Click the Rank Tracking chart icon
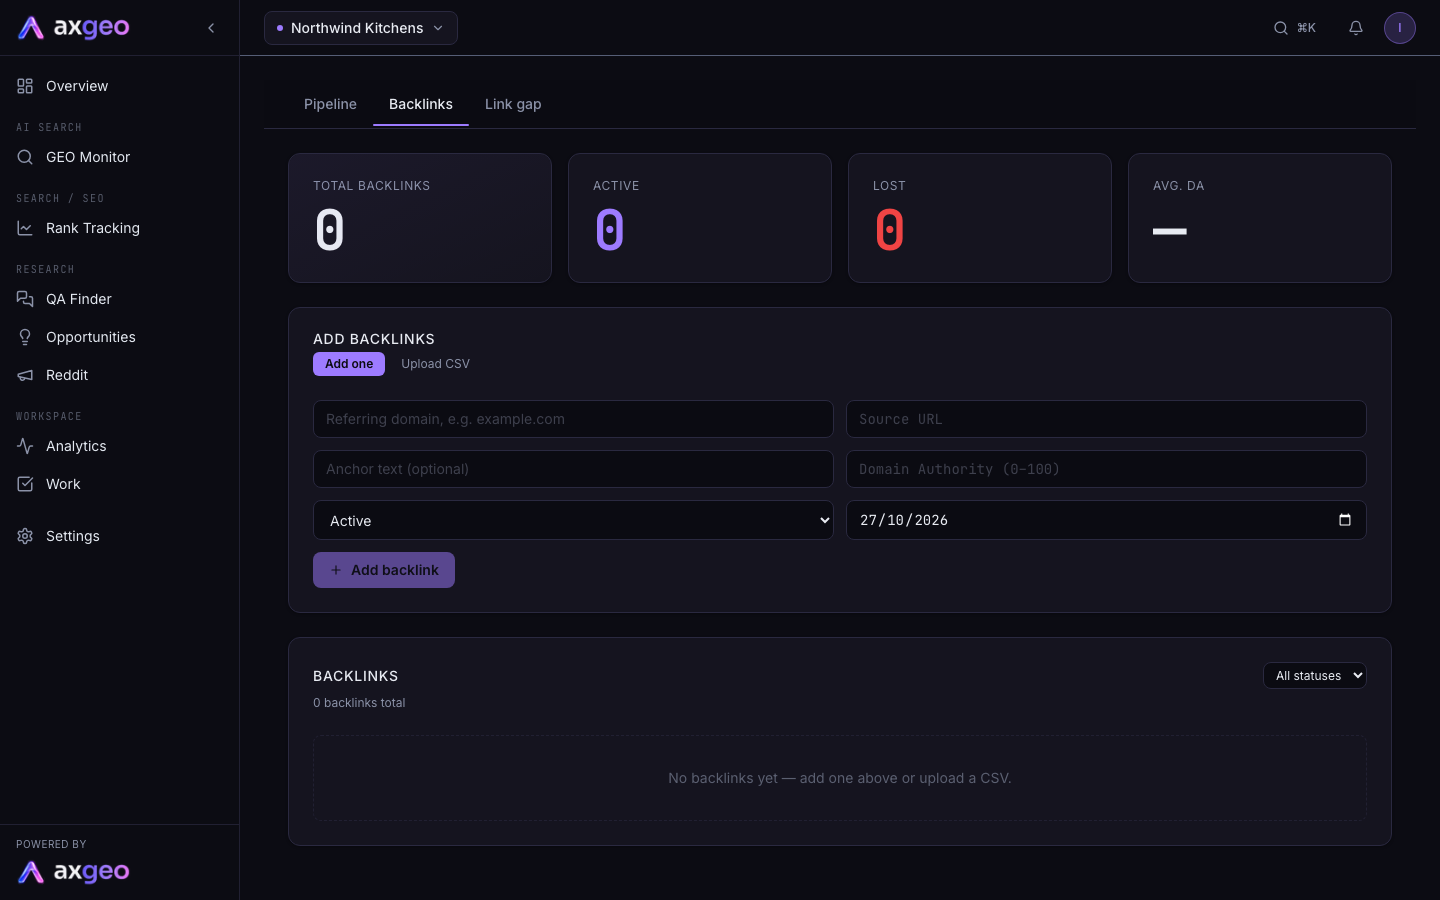The height and width of the screenshot is (900, 1440). [x=25, y=228]
